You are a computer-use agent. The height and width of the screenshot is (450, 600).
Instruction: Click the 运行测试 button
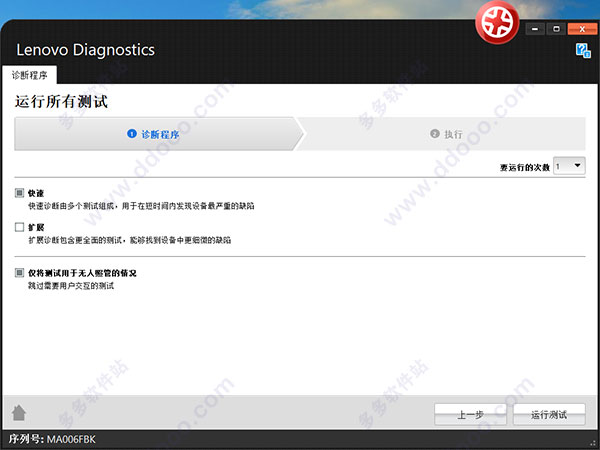click(x=548, y=414)
